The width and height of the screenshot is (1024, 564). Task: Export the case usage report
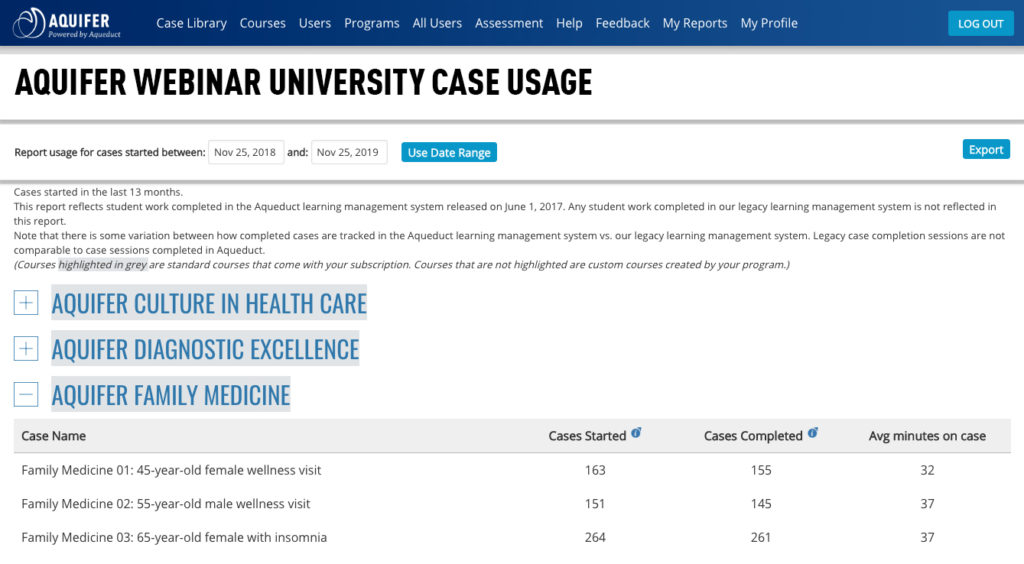(986, 149)
